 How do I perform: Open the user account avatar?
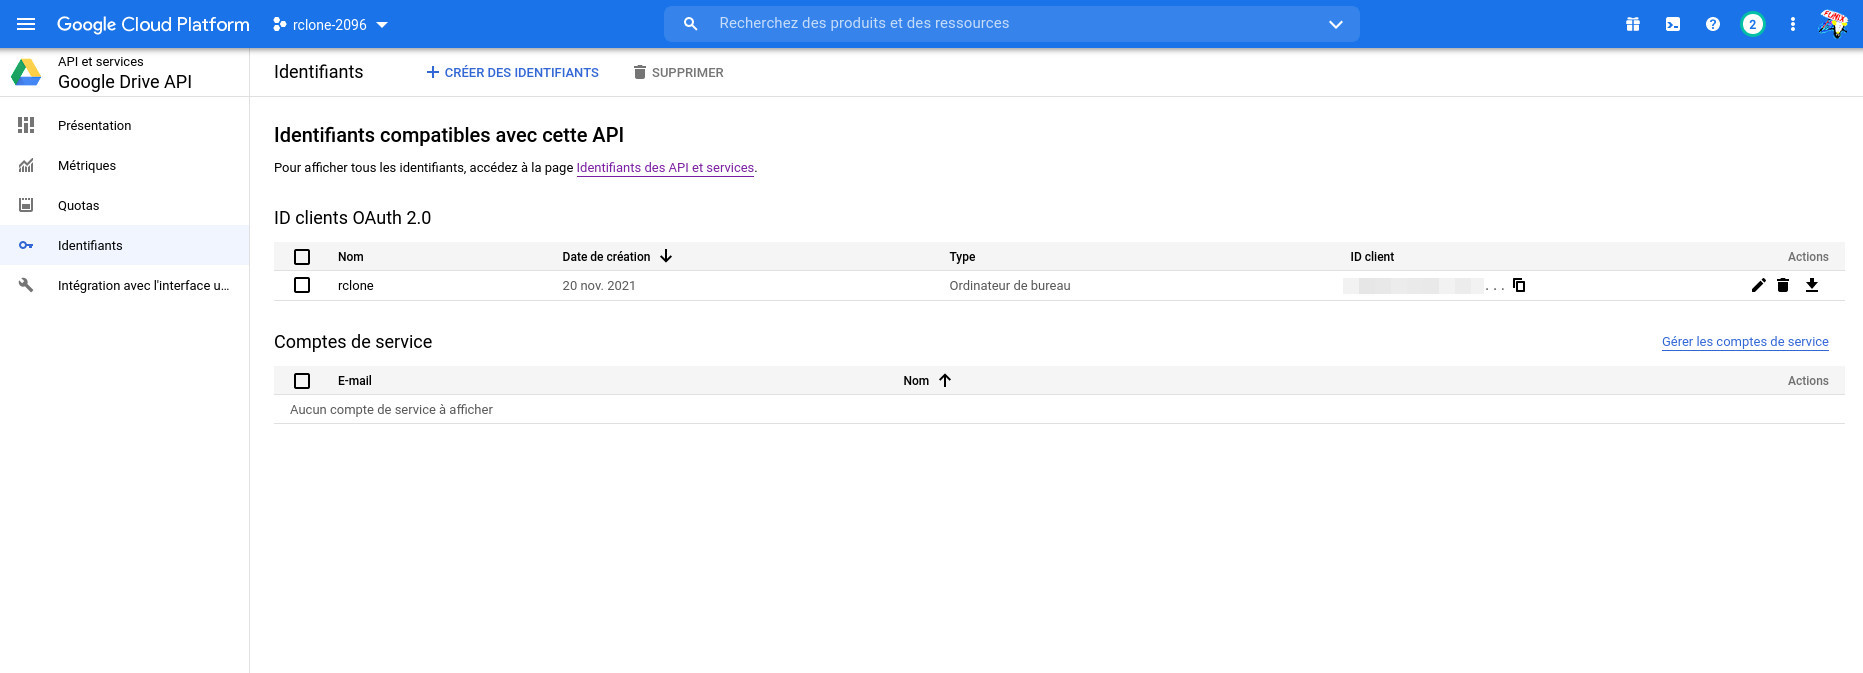click(1833, 24)
